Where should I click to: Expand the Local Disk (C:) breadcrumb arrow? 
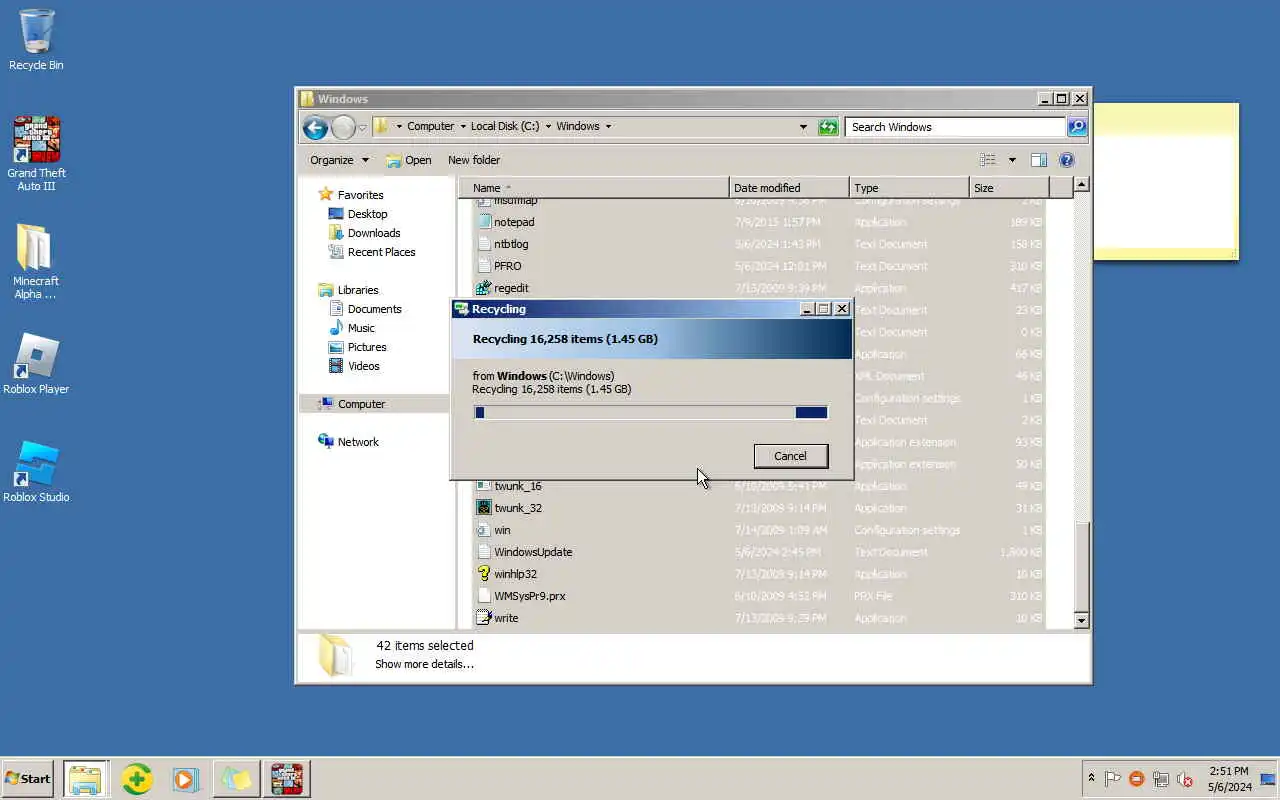pos(548,127)
